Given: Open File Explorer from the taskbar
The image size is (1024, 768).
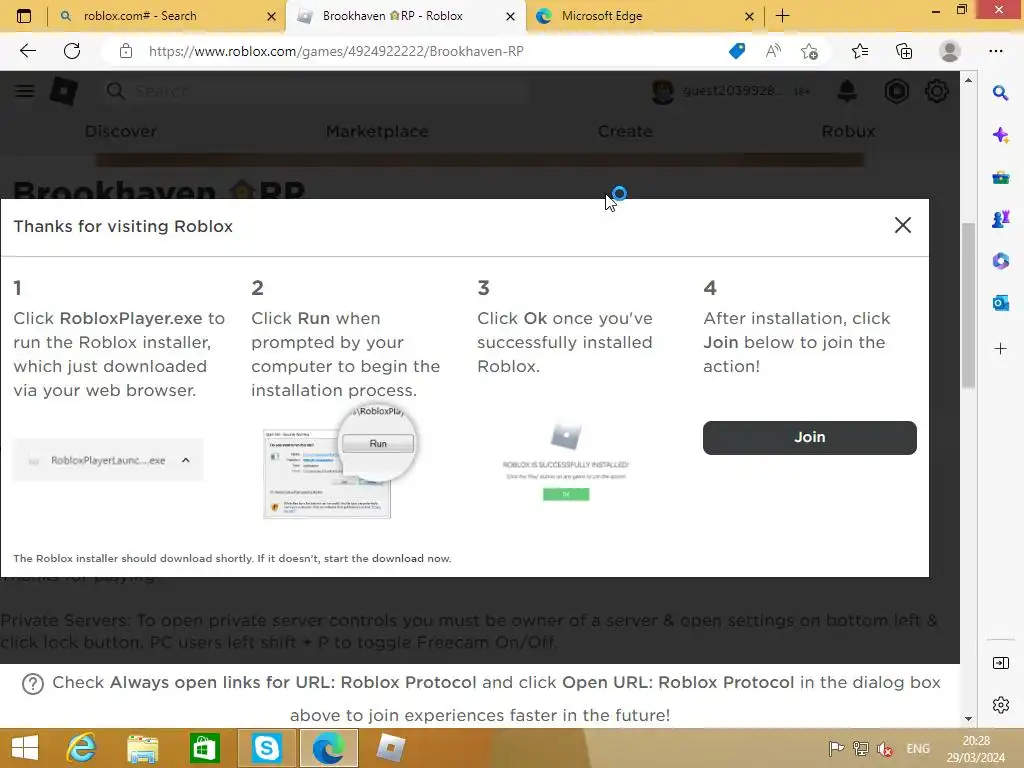Looking at the screenshot, I should [x=142, y=748].
